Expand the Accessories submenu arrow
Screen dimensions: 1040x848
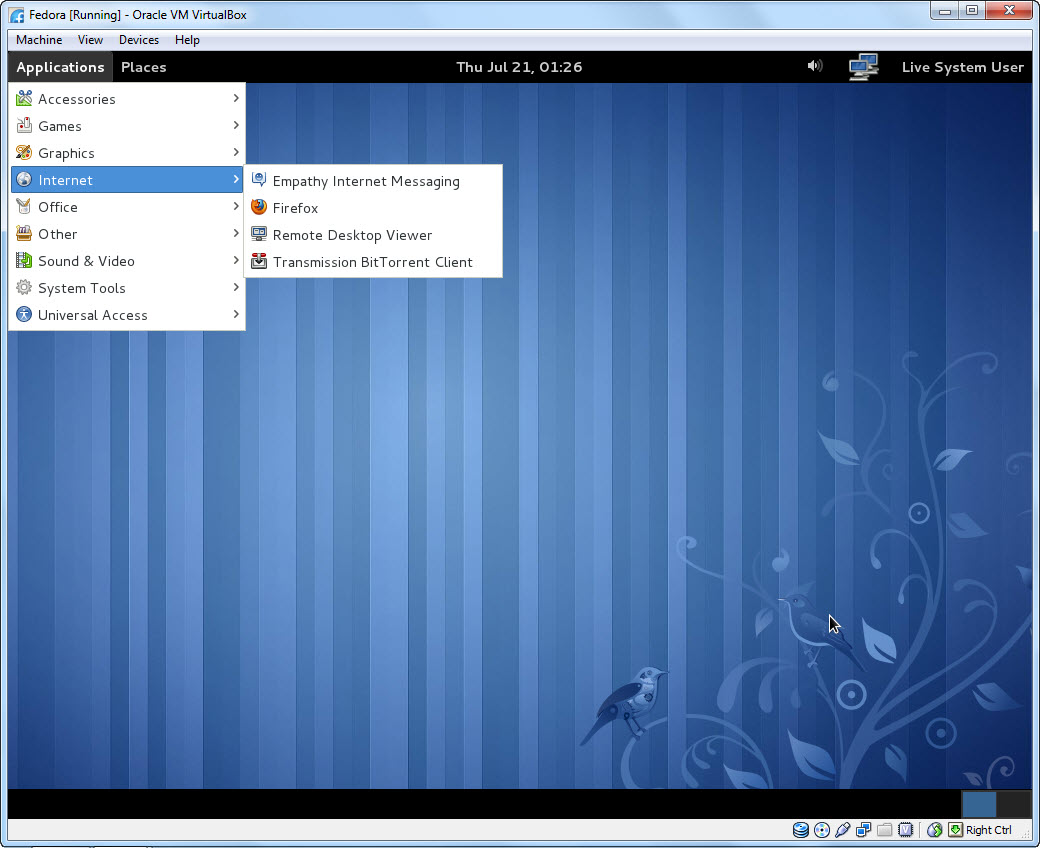pos(235,98)
